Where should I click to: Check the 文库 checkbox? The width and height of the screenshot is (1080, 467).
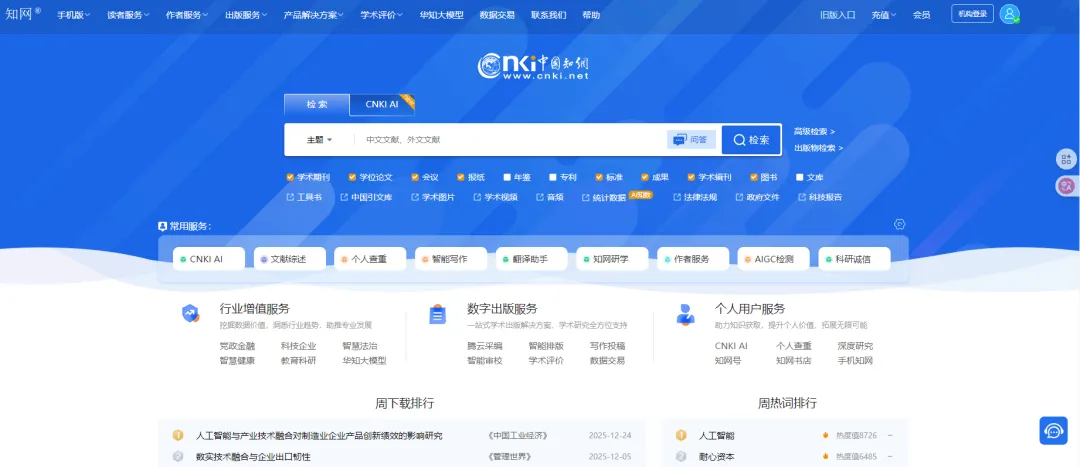799,177
